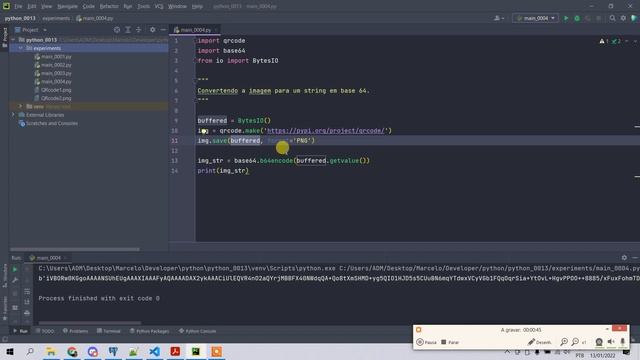Screen dimensions: 640x360
Task: Toggle the webcam icon in recorder
Action: [x=599, y=342]
